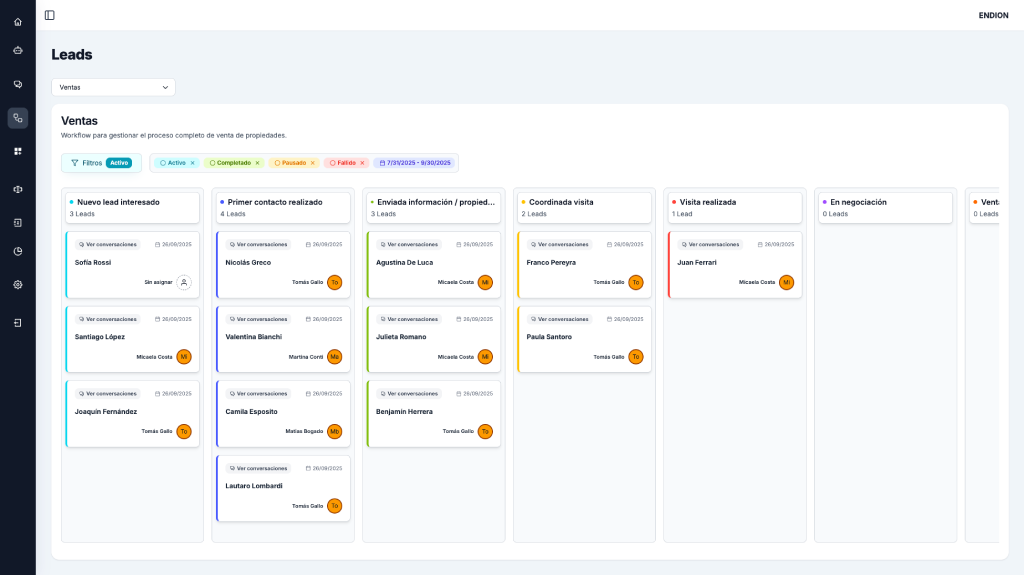Select the grid dashboard icon in sidebar

18,151
